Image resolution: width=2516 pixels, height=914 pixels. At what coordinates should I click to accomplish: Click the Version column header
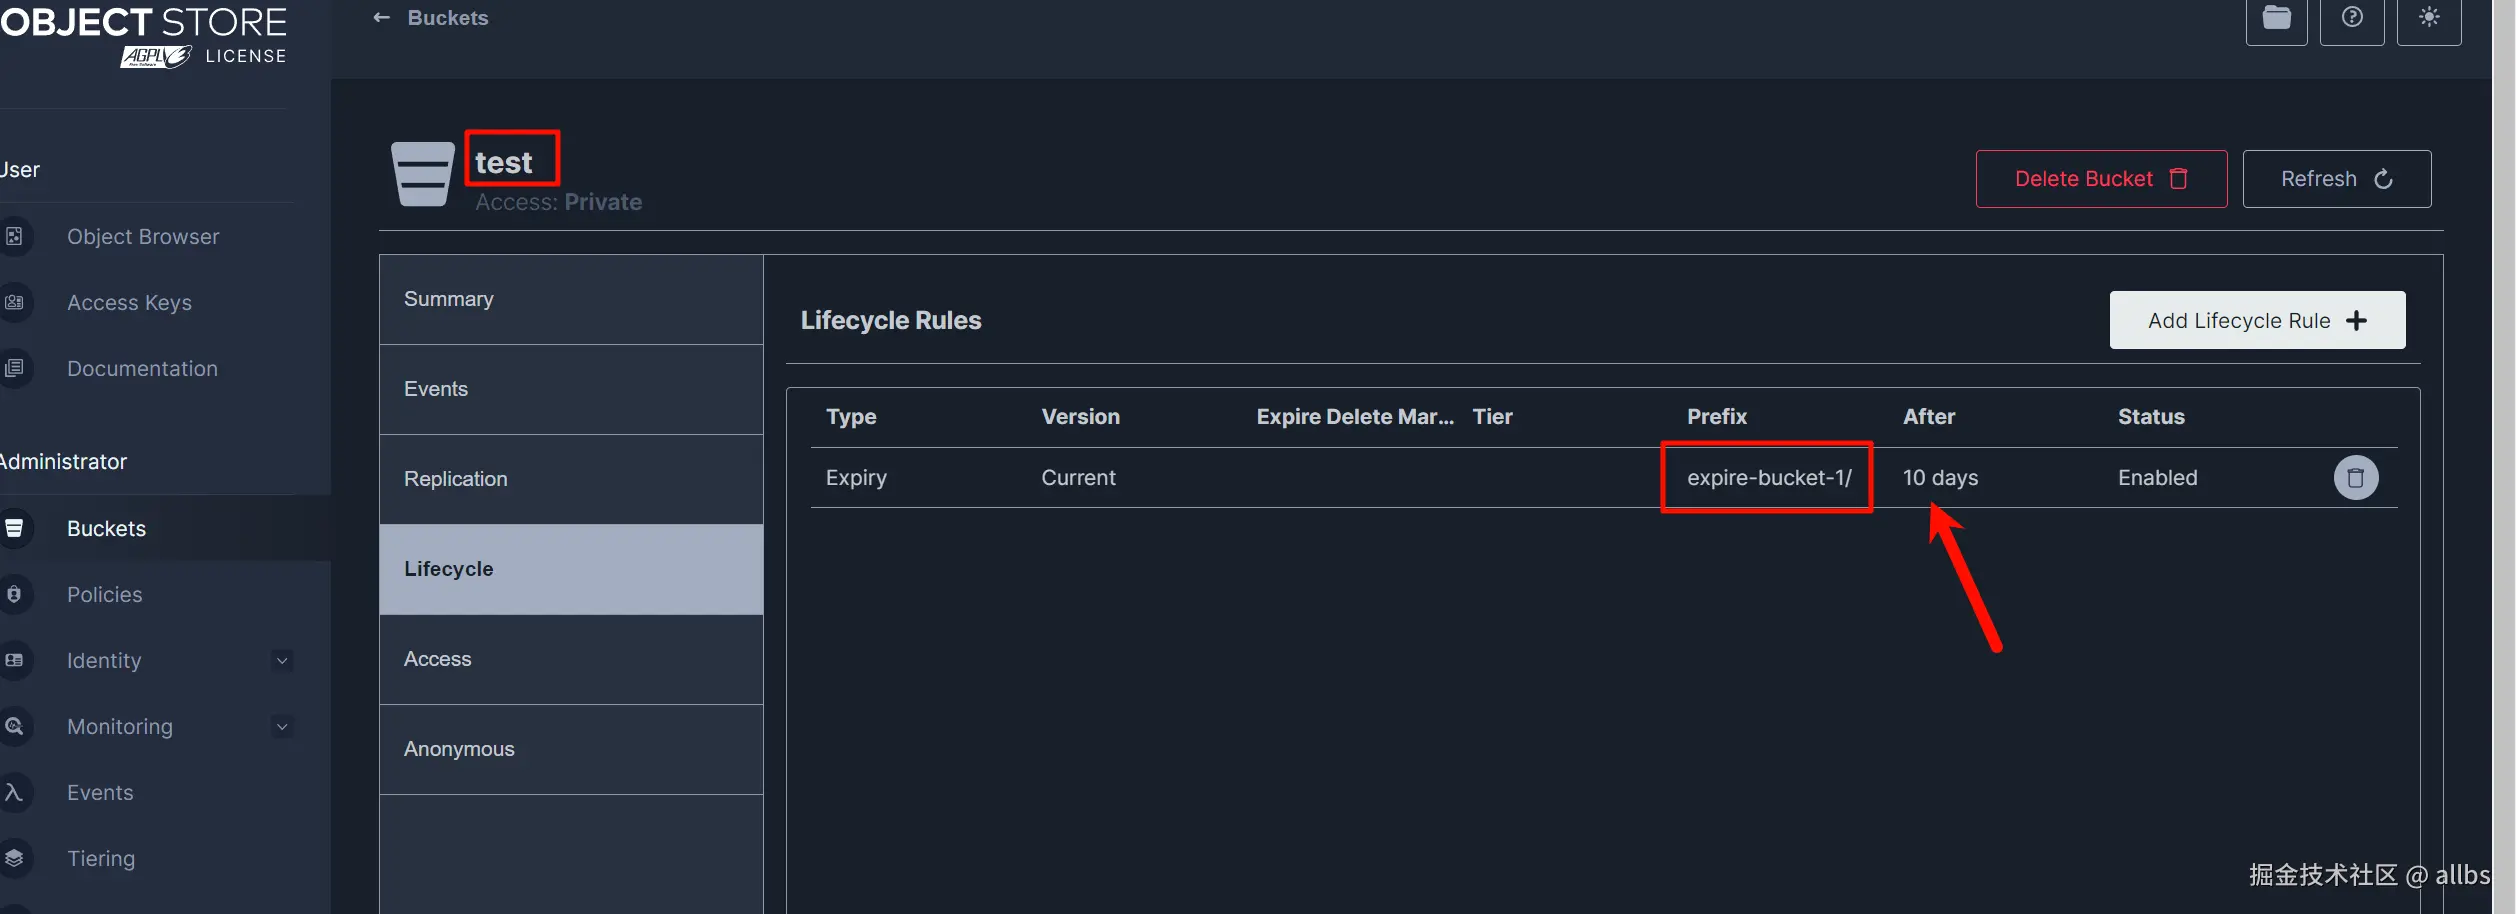tap(1080, 417)
